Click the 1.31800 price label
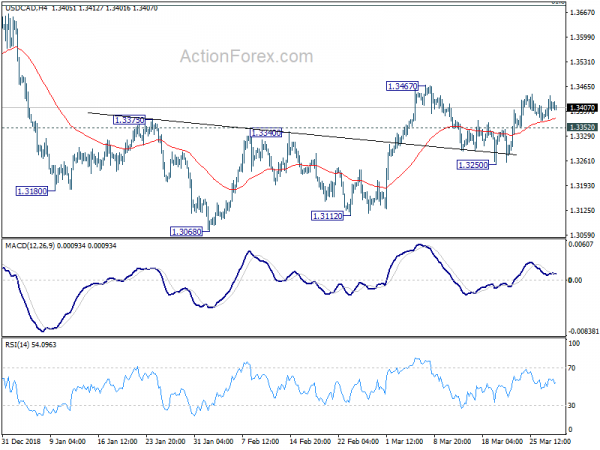This screenshot has width=600, height=450. pyautogui.click(x=32, y=191)
